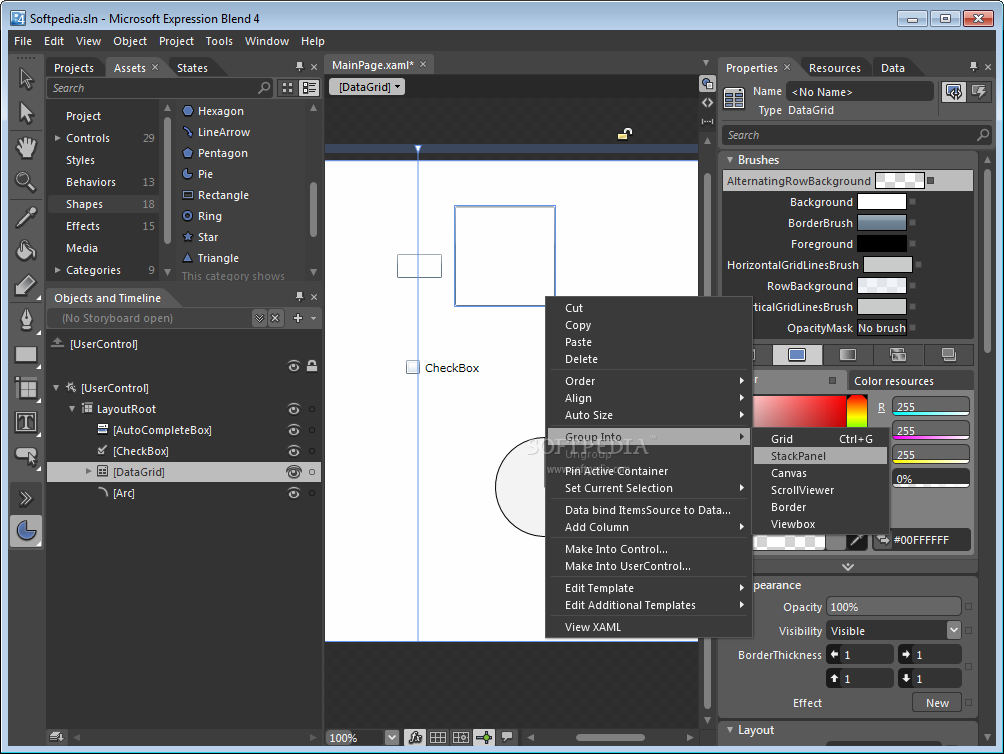
Task: Open the [DataGrid] breadcrumb dropdown
Action: coord(367,87)
